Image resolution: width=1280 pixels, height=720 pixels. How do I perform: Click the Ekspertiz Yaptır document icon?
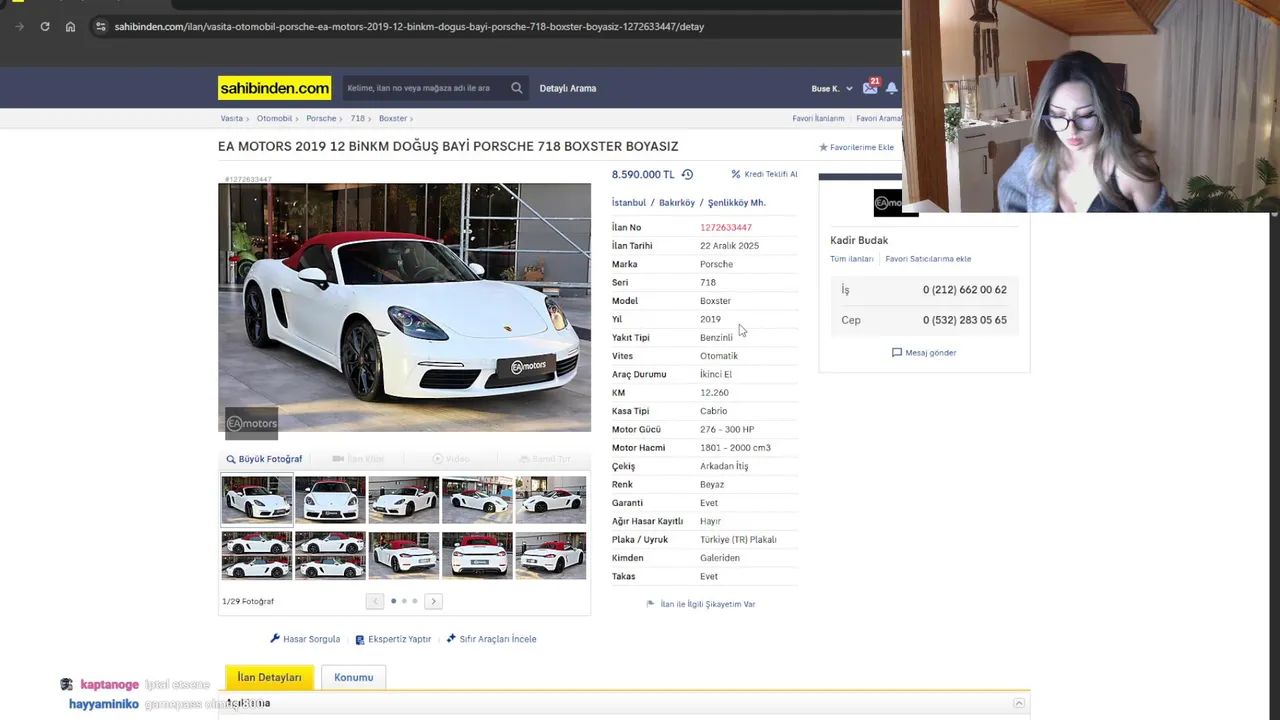360,639
